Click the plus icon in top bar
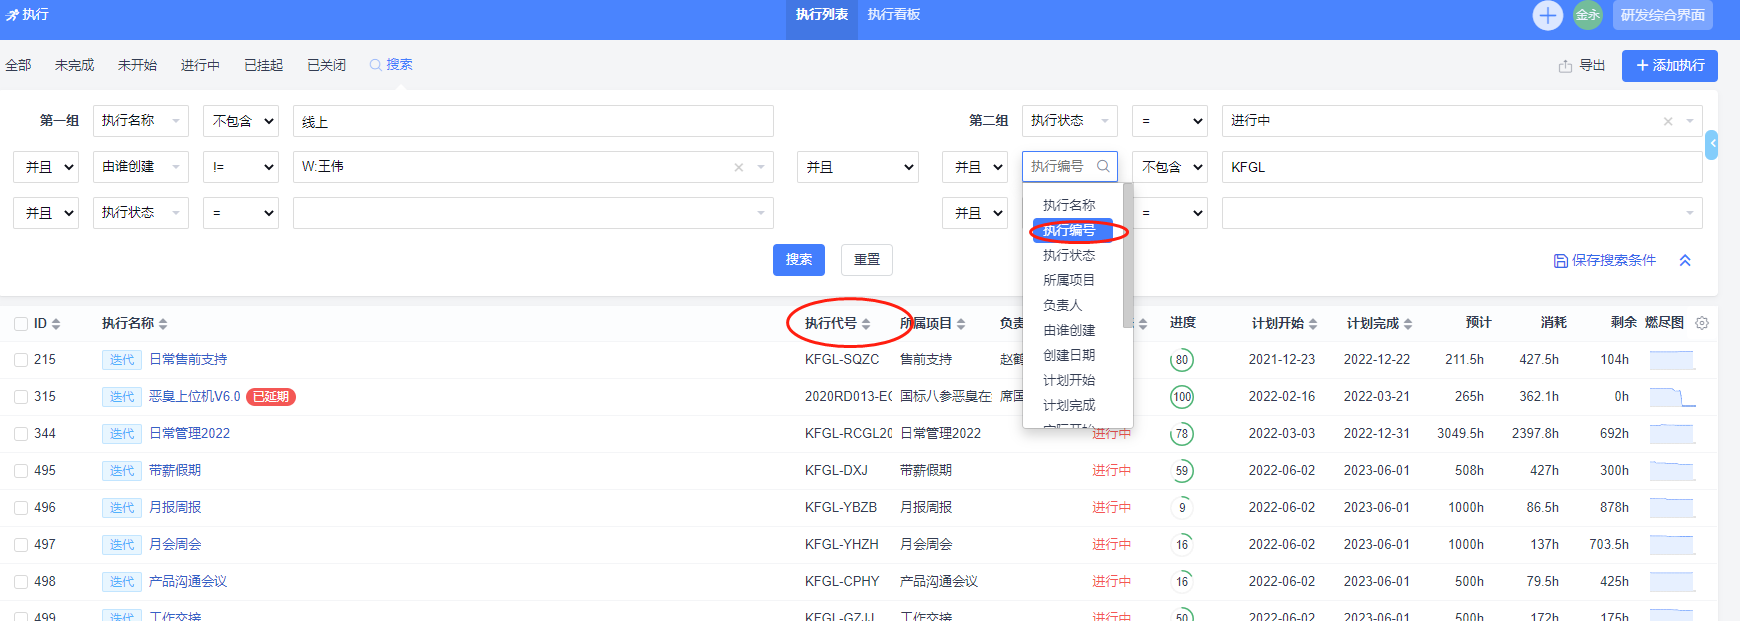 1547,15
